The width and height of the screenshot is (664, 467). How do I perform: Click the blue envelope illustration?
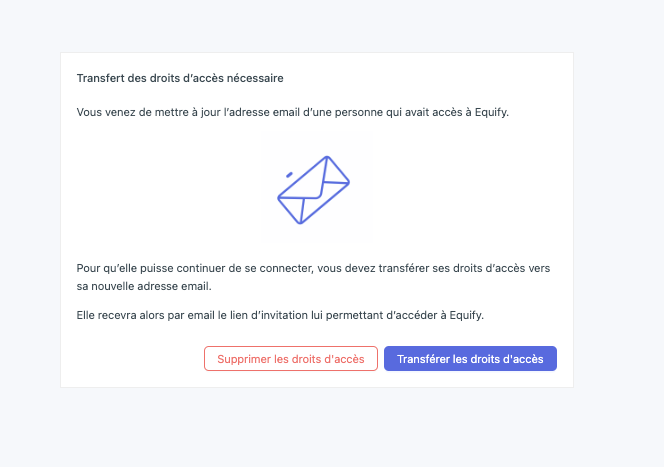[x=313, y=190]
